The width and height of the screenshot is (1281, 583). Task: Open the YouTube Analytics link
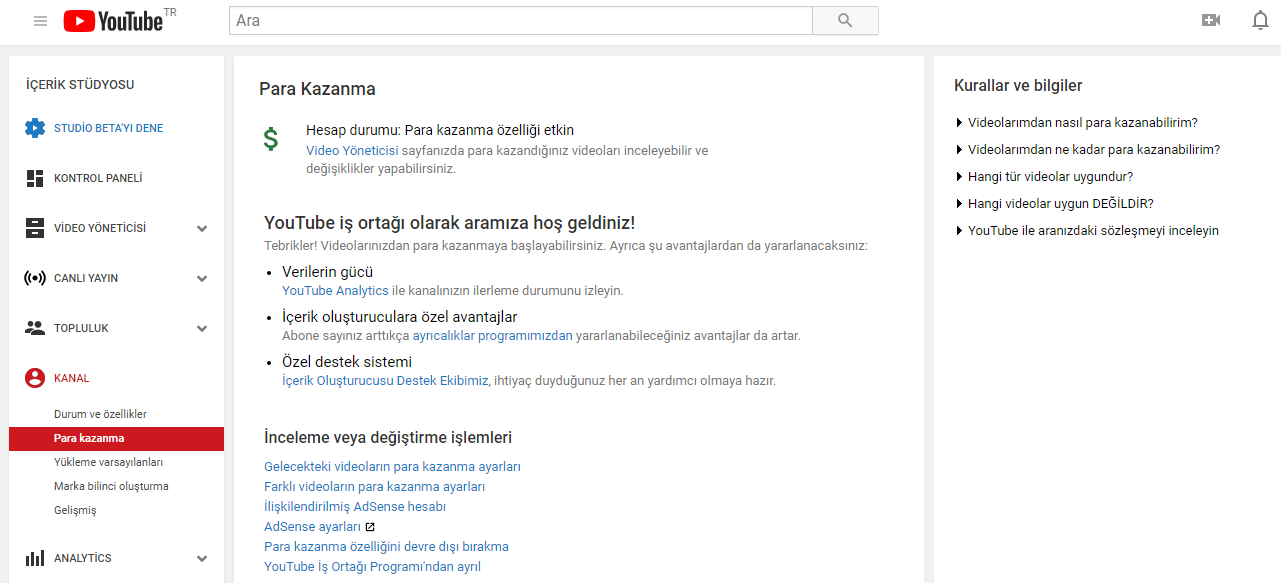click(335, 291)
